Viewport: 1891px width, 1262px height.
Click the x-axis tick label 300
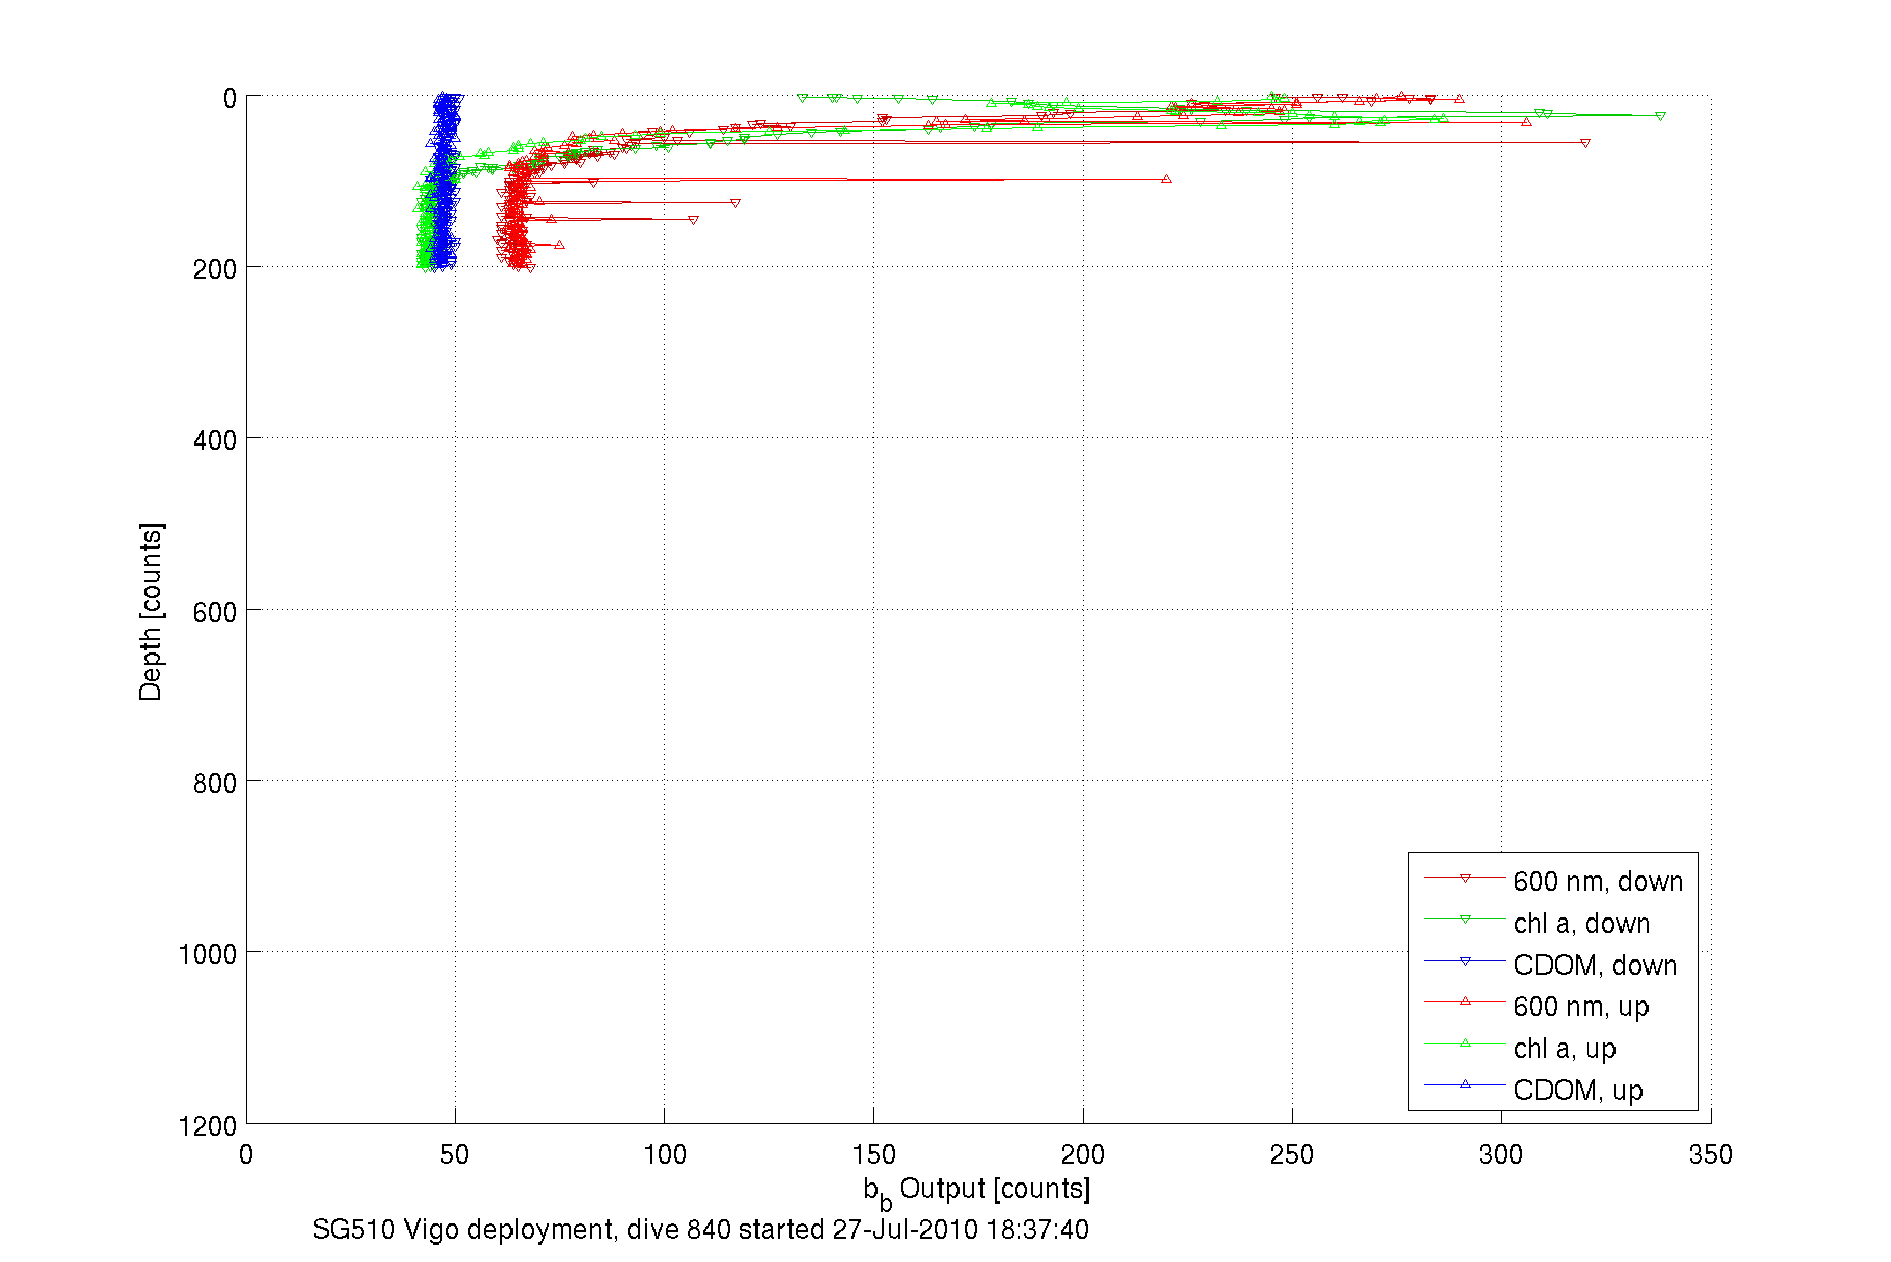tap(1501, 1155)
